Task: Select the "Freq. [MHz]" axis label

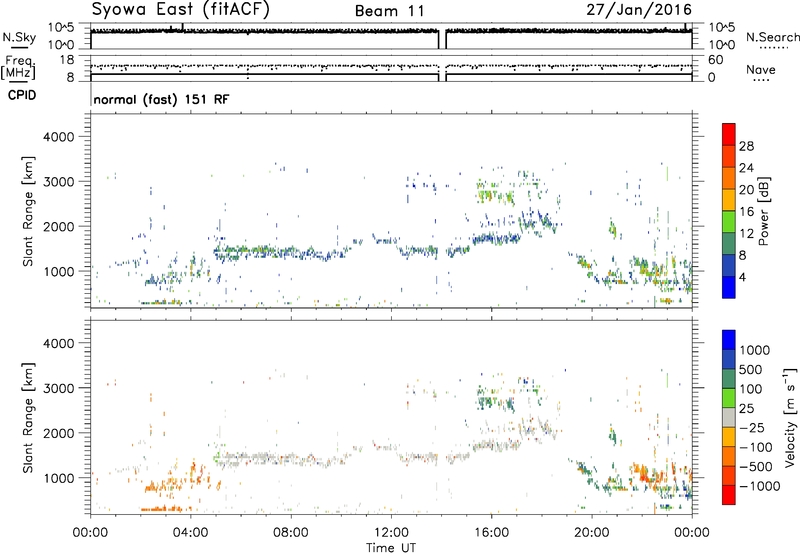Action: click(x=19, y=67)
